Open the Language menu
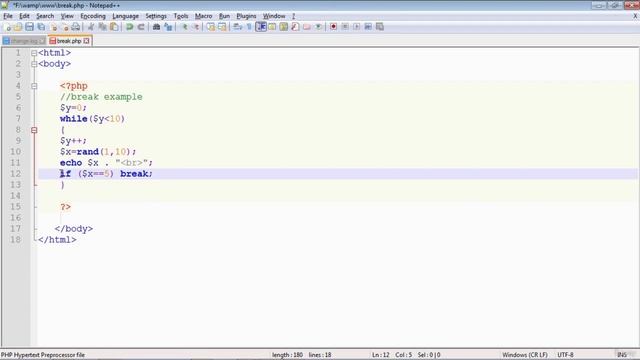This screenshot has height=360, width=640. [125, 16]
